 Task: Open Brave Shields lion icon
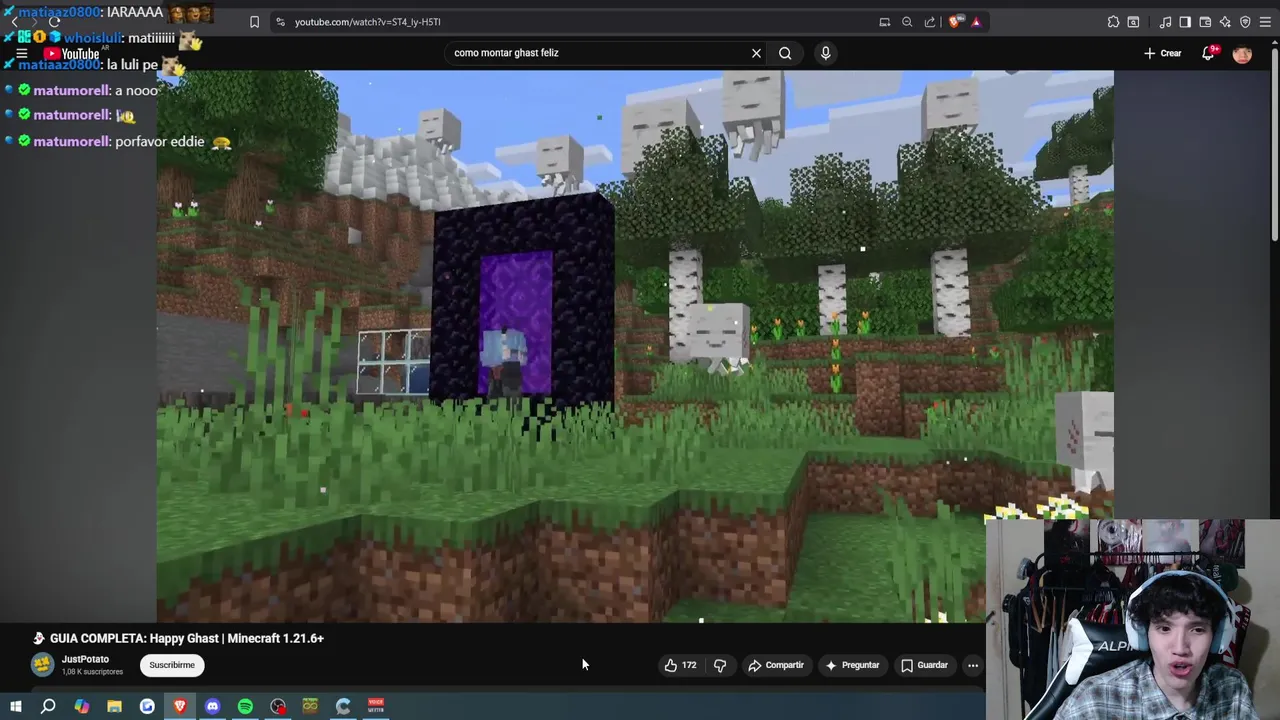tap(957, 22)
